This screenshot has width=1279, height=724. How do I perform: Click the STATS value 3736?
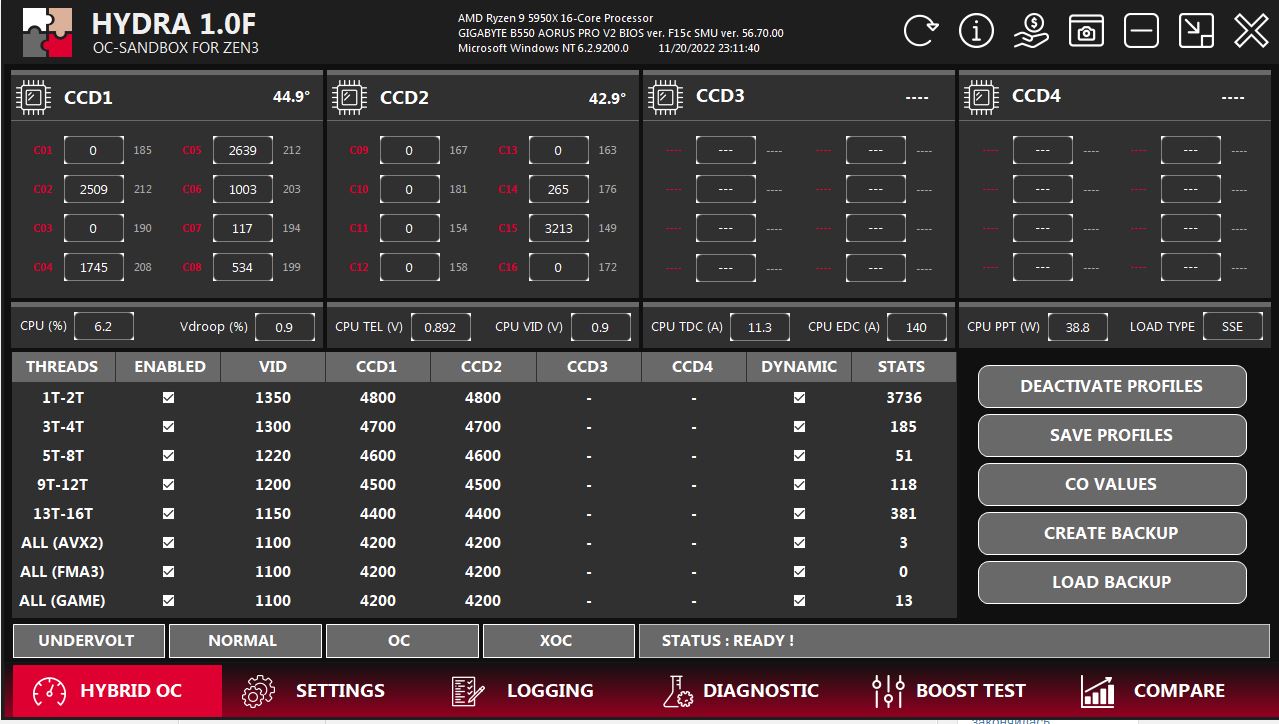(904, 397)
